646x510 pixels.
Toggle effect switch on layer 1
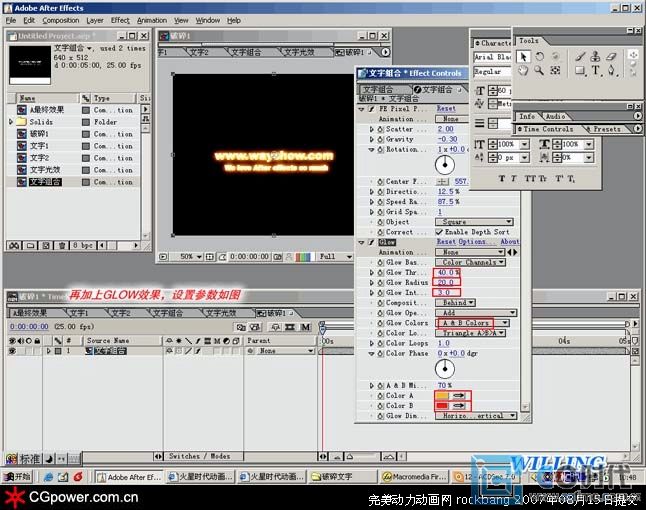coord(198,351)
